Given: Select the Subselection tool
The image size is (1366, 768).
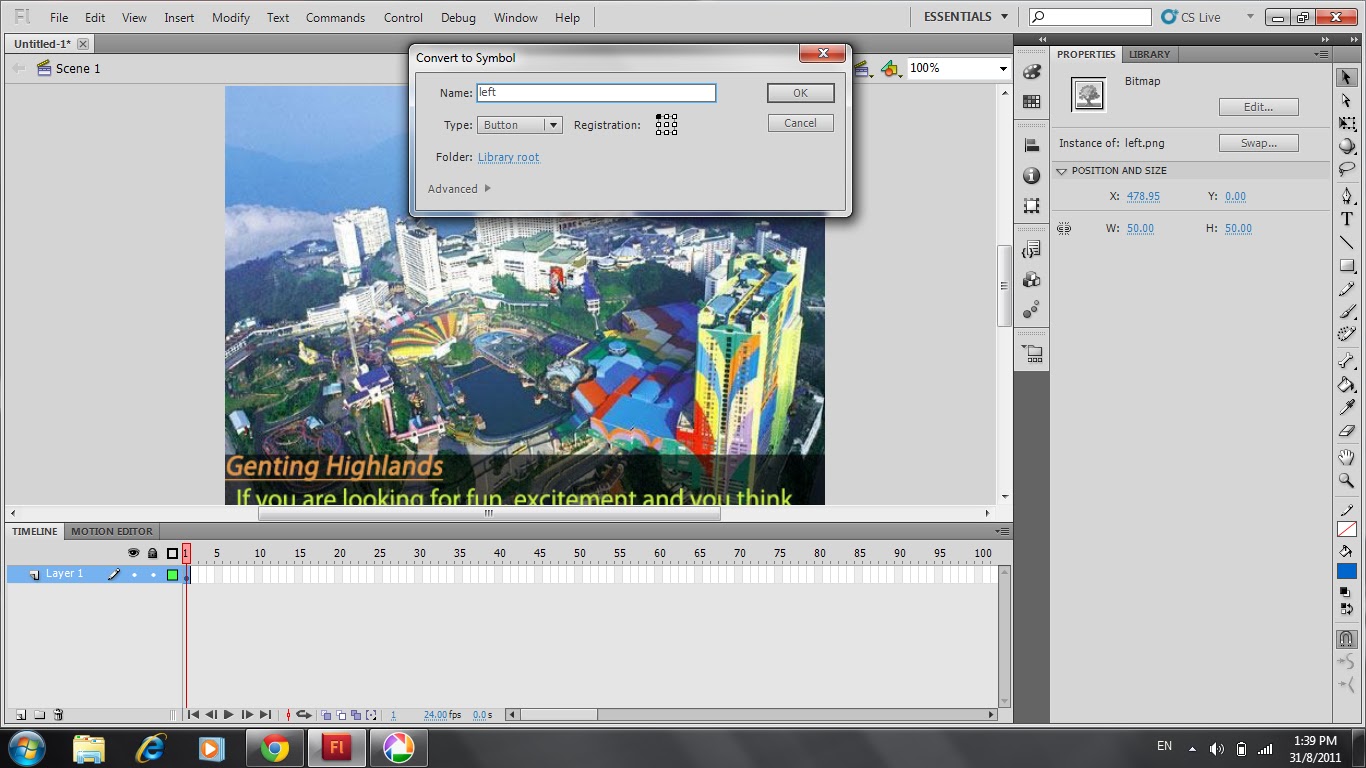Looking at the screenshot, I should (1347, 101).
